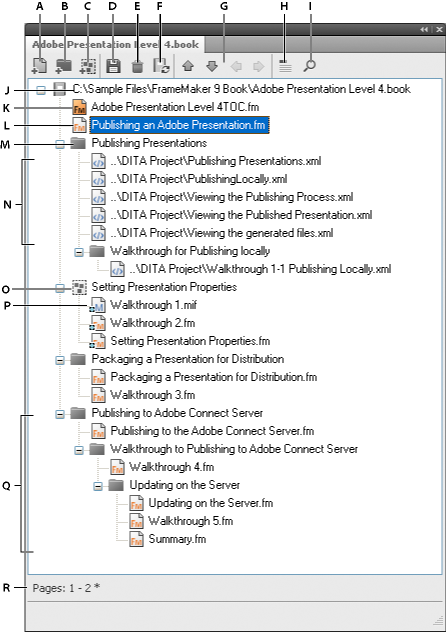Click the Display Heading Text lines icon

pyautogui.click(x=285, y=67)
